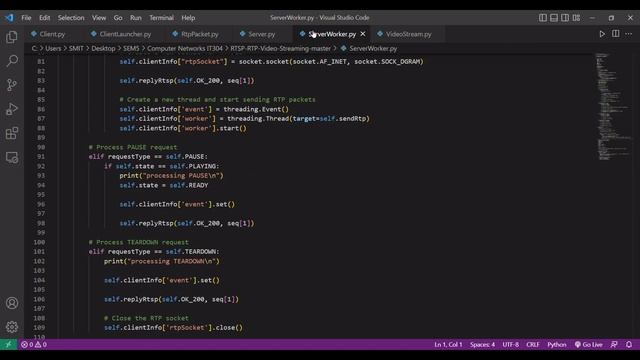Click Computer Networks IT304 breadcrumb
Image resolution: width=640 pixels, height=360 pixels.
coord(185,49)
